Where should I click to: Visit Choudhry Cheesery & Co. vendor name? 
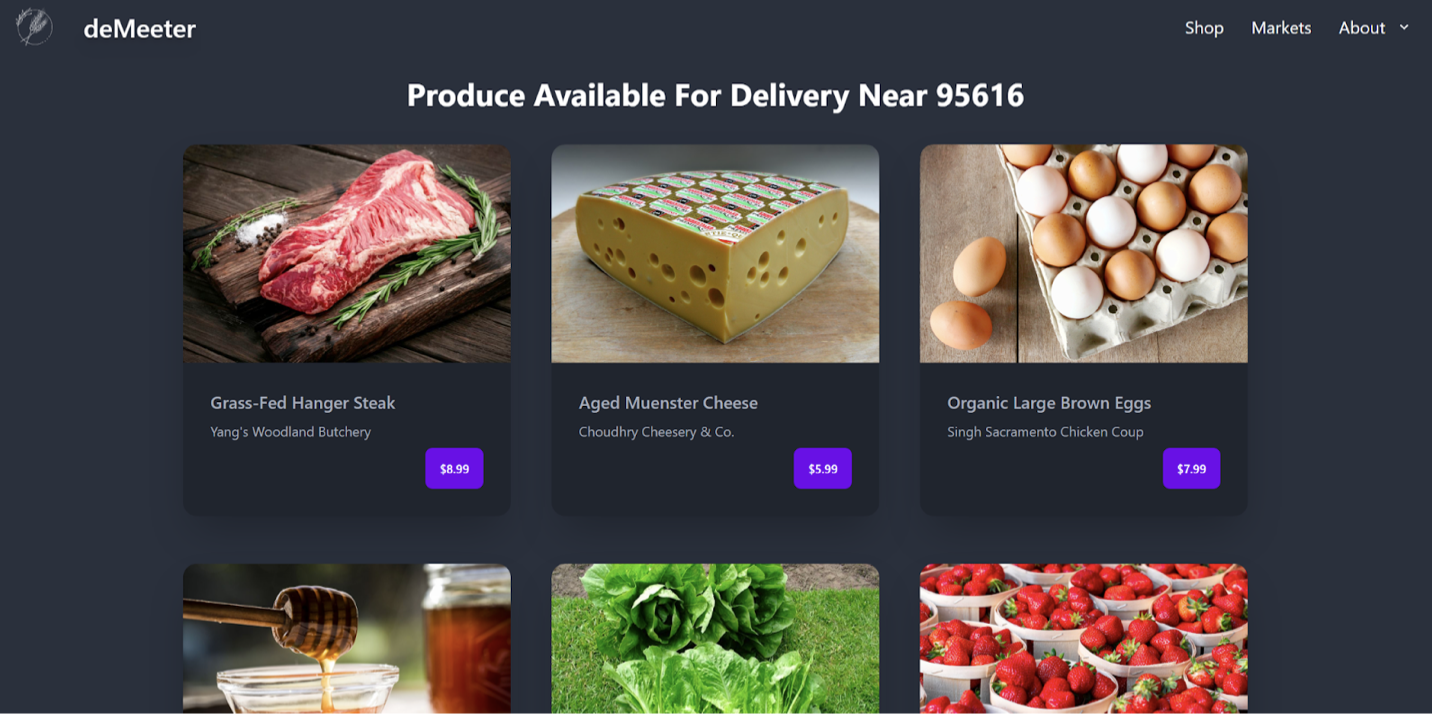click(656, 432)
